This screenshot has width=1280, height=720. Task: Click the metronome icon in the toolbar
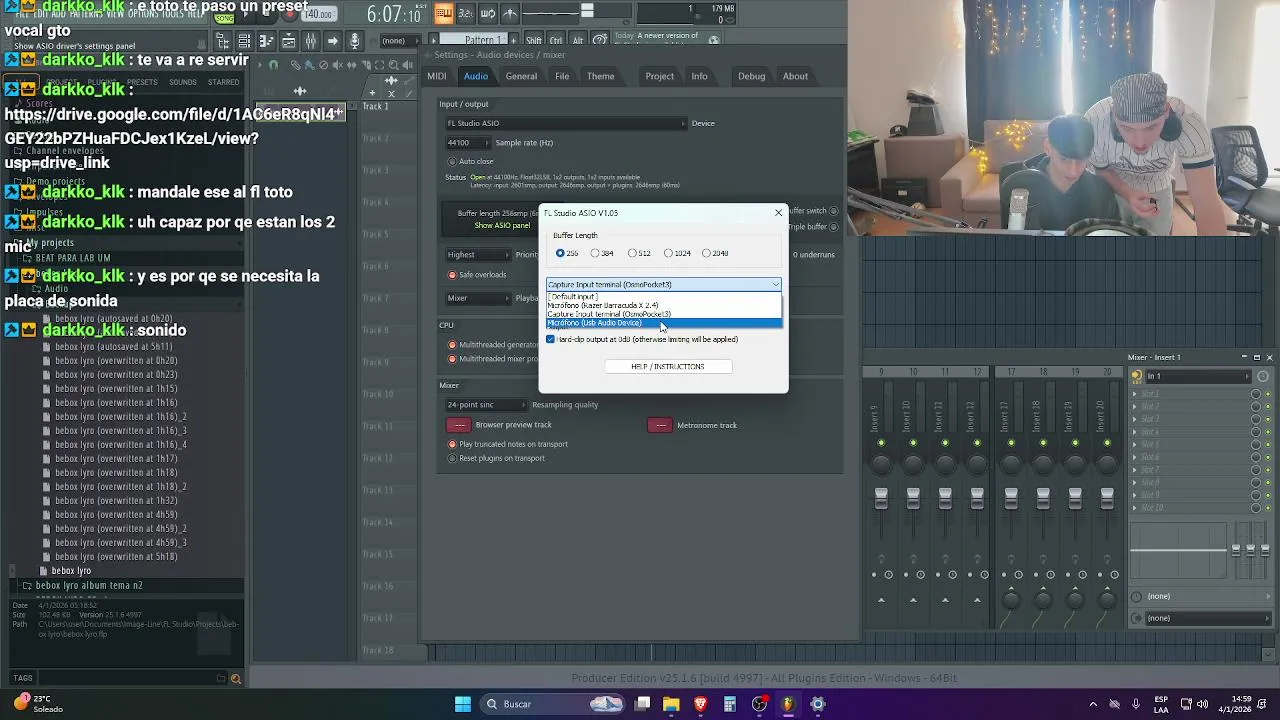coord(510,14)
